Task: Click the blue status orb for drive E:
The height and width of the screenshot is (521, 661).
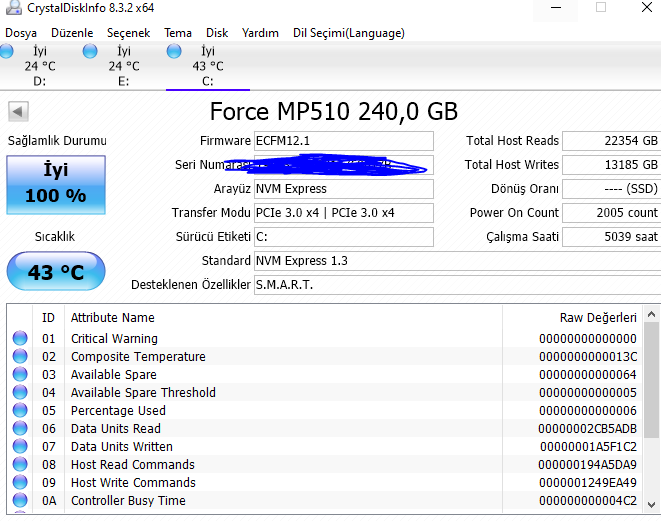Action: click(90, 51)
